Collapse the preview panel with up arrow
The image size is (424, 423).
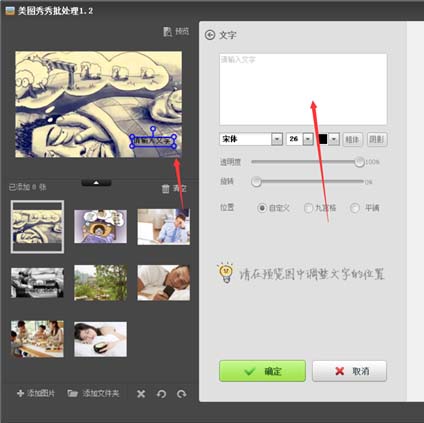click(x=96, y=183)
